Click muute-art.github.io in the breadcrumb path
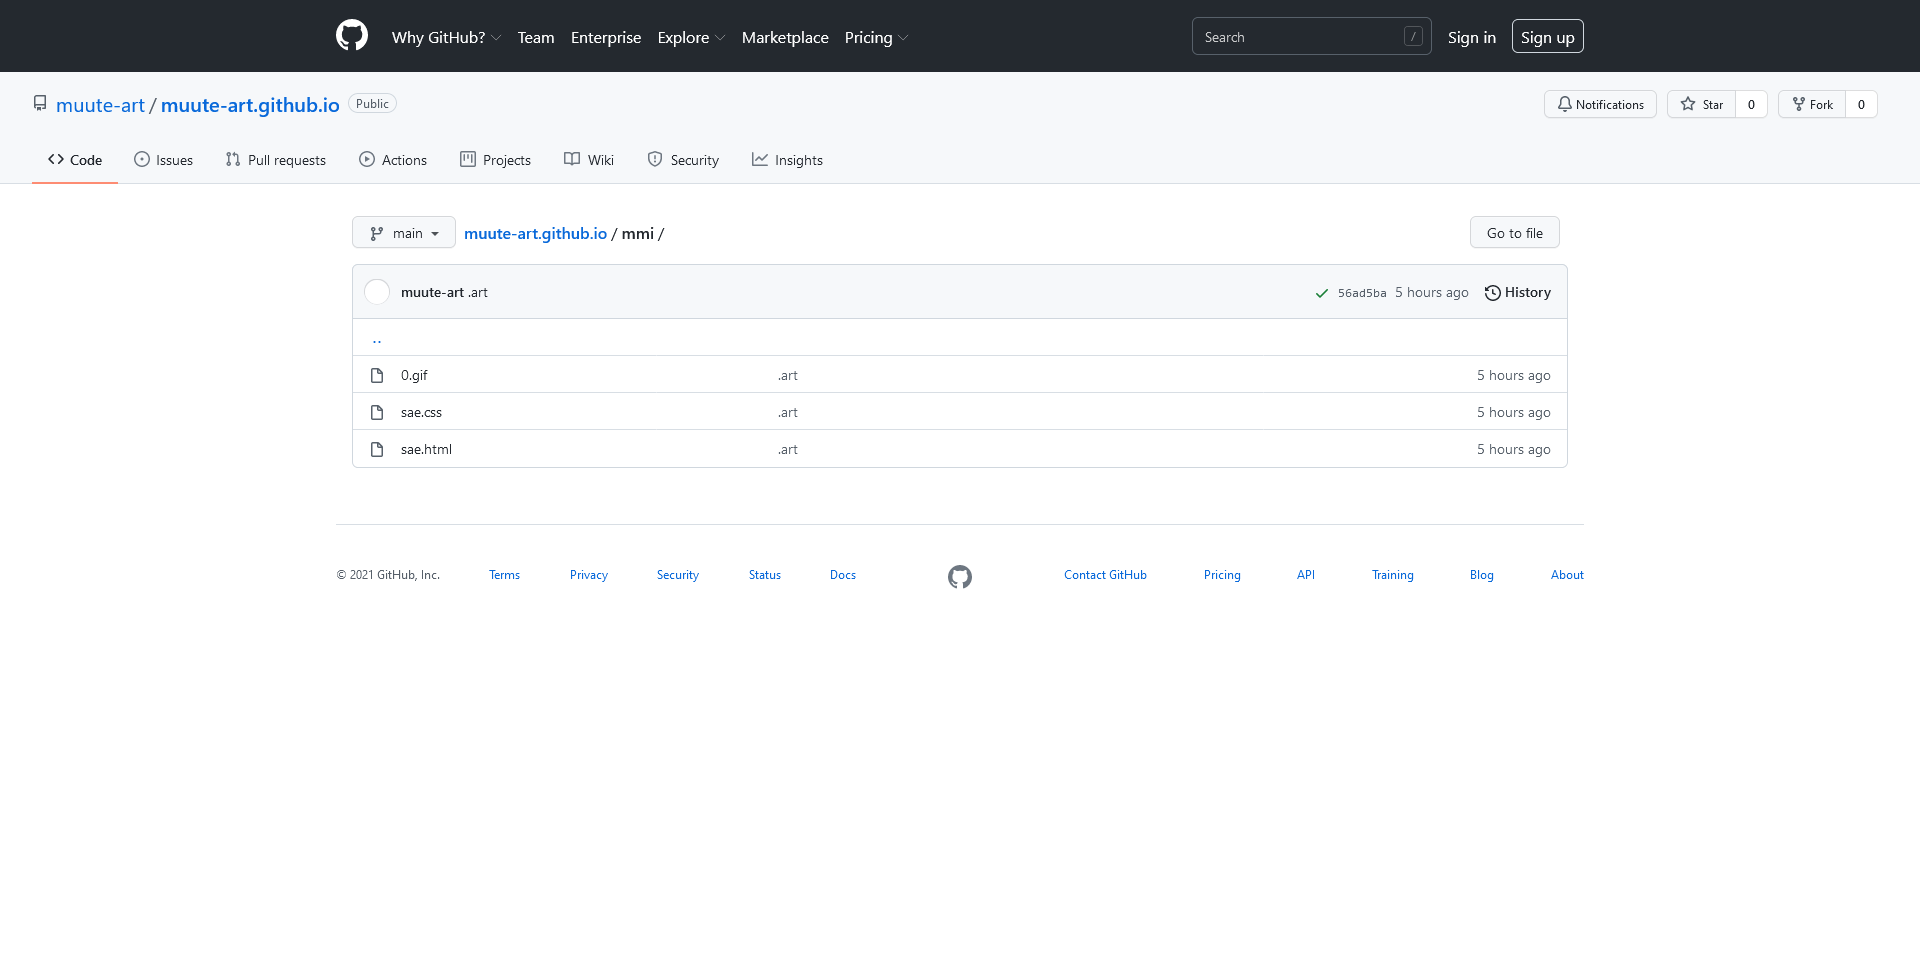 (536, 233)
